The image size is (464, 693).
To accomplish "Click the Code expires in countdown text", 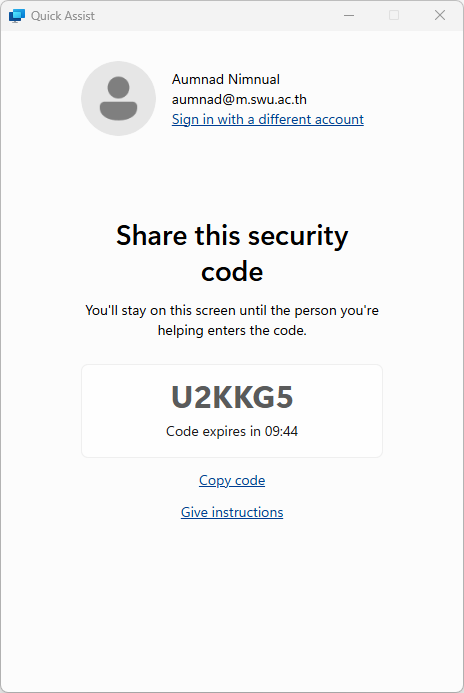I will [232, 431].
